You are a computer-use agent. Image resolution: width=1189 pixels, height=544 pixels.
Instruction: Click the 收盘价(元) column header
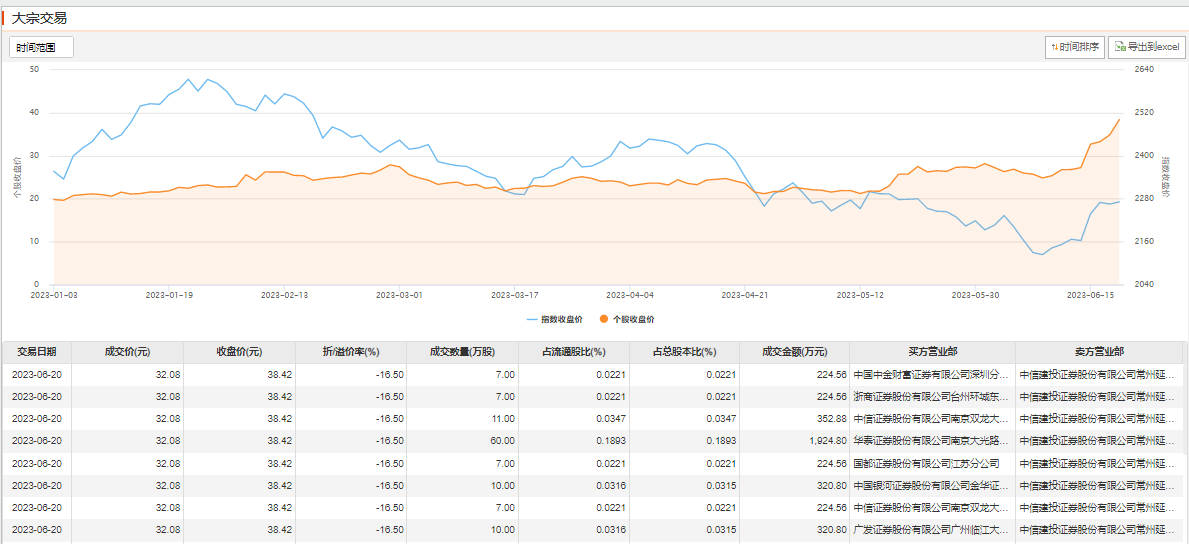coord(239,352)
